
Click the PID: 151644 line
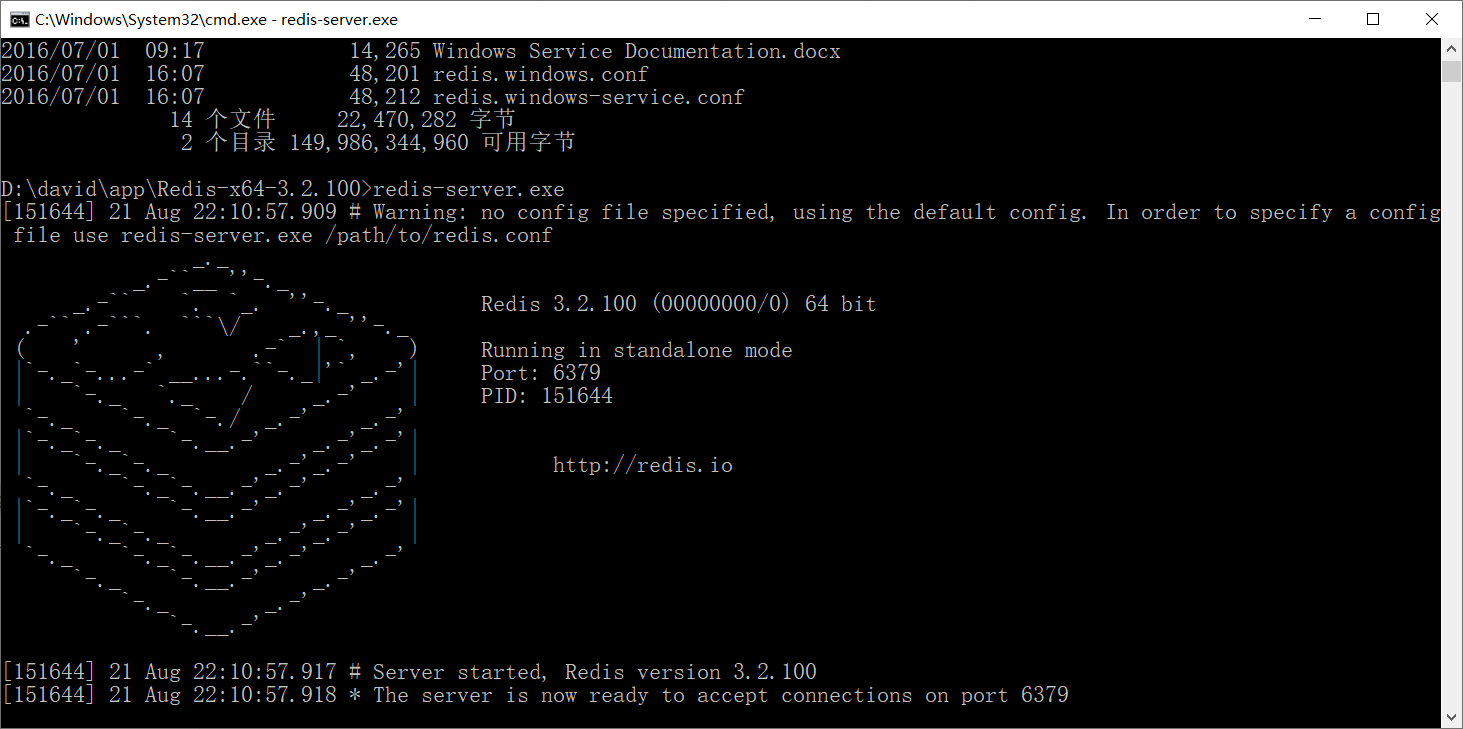click(x=546, y=396)
